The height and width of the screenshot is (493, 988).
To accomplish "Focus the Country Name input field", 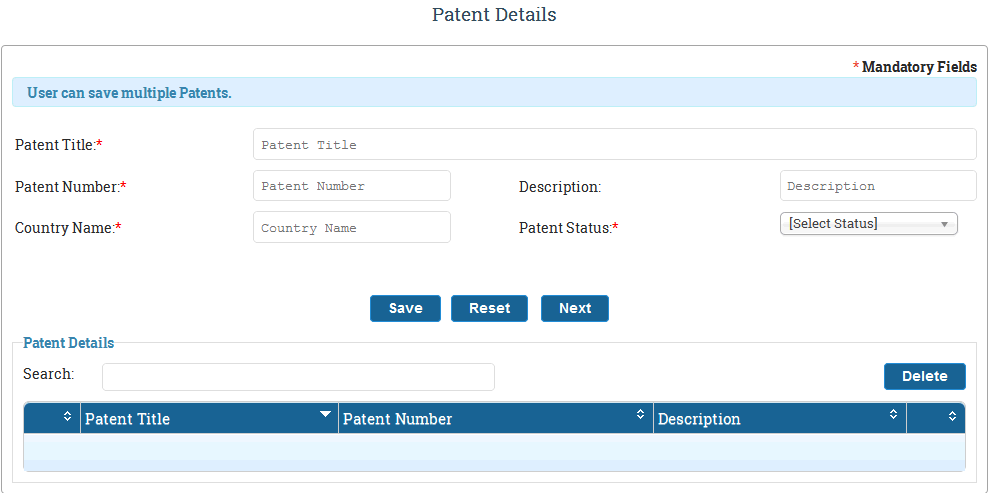I will [352, 228].
